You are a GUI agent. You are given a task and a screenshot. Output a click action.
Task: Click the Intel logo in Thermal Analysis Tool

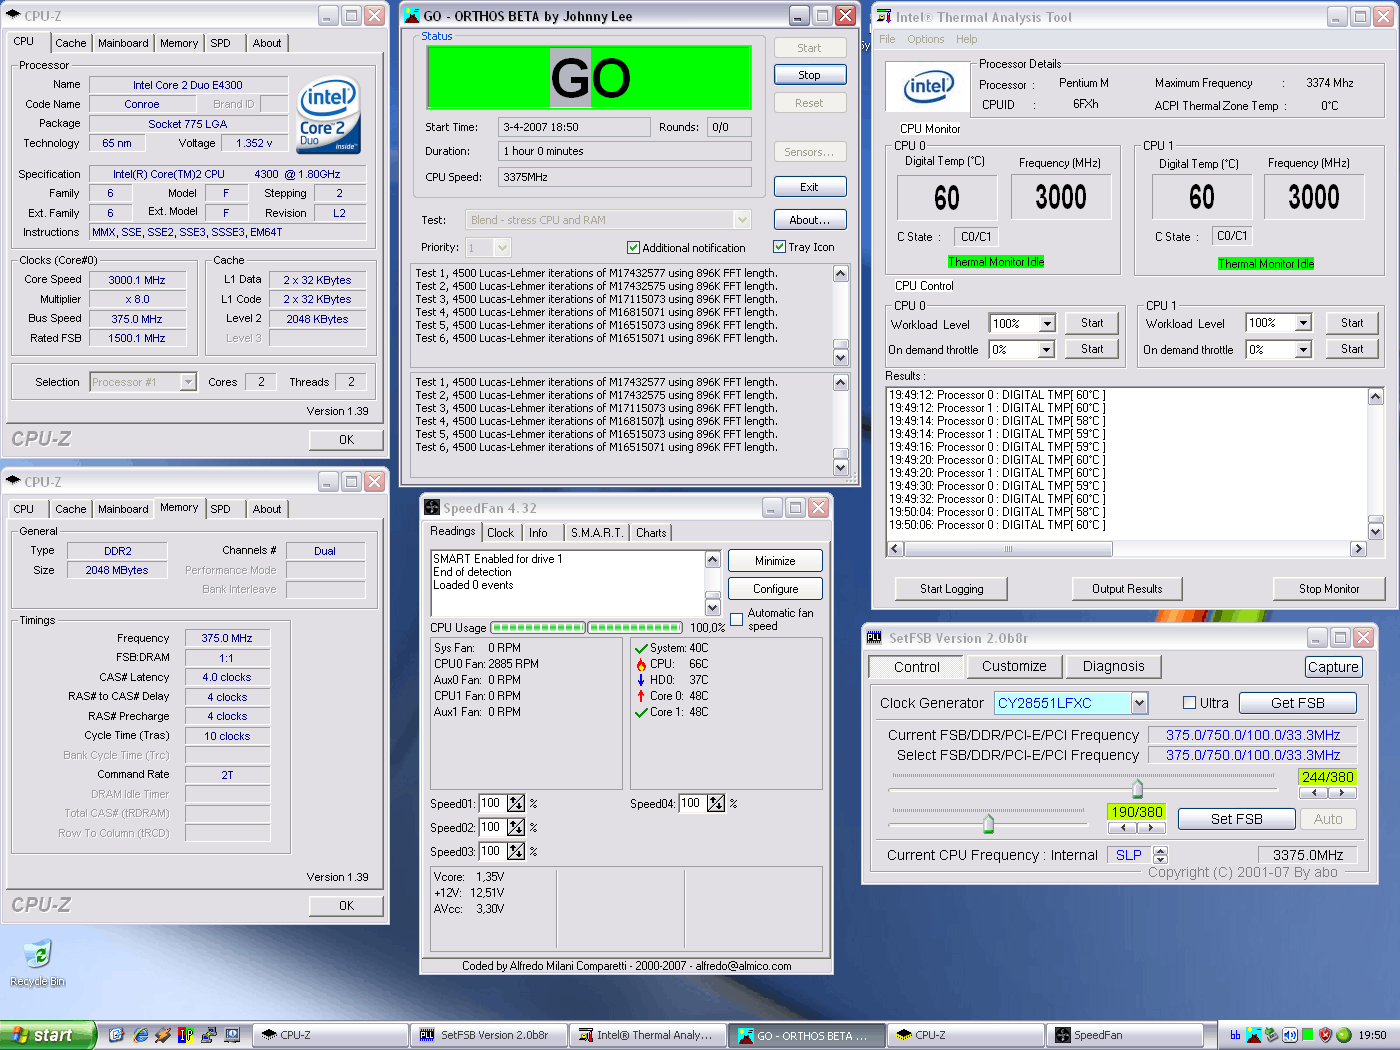pos(928,88)
